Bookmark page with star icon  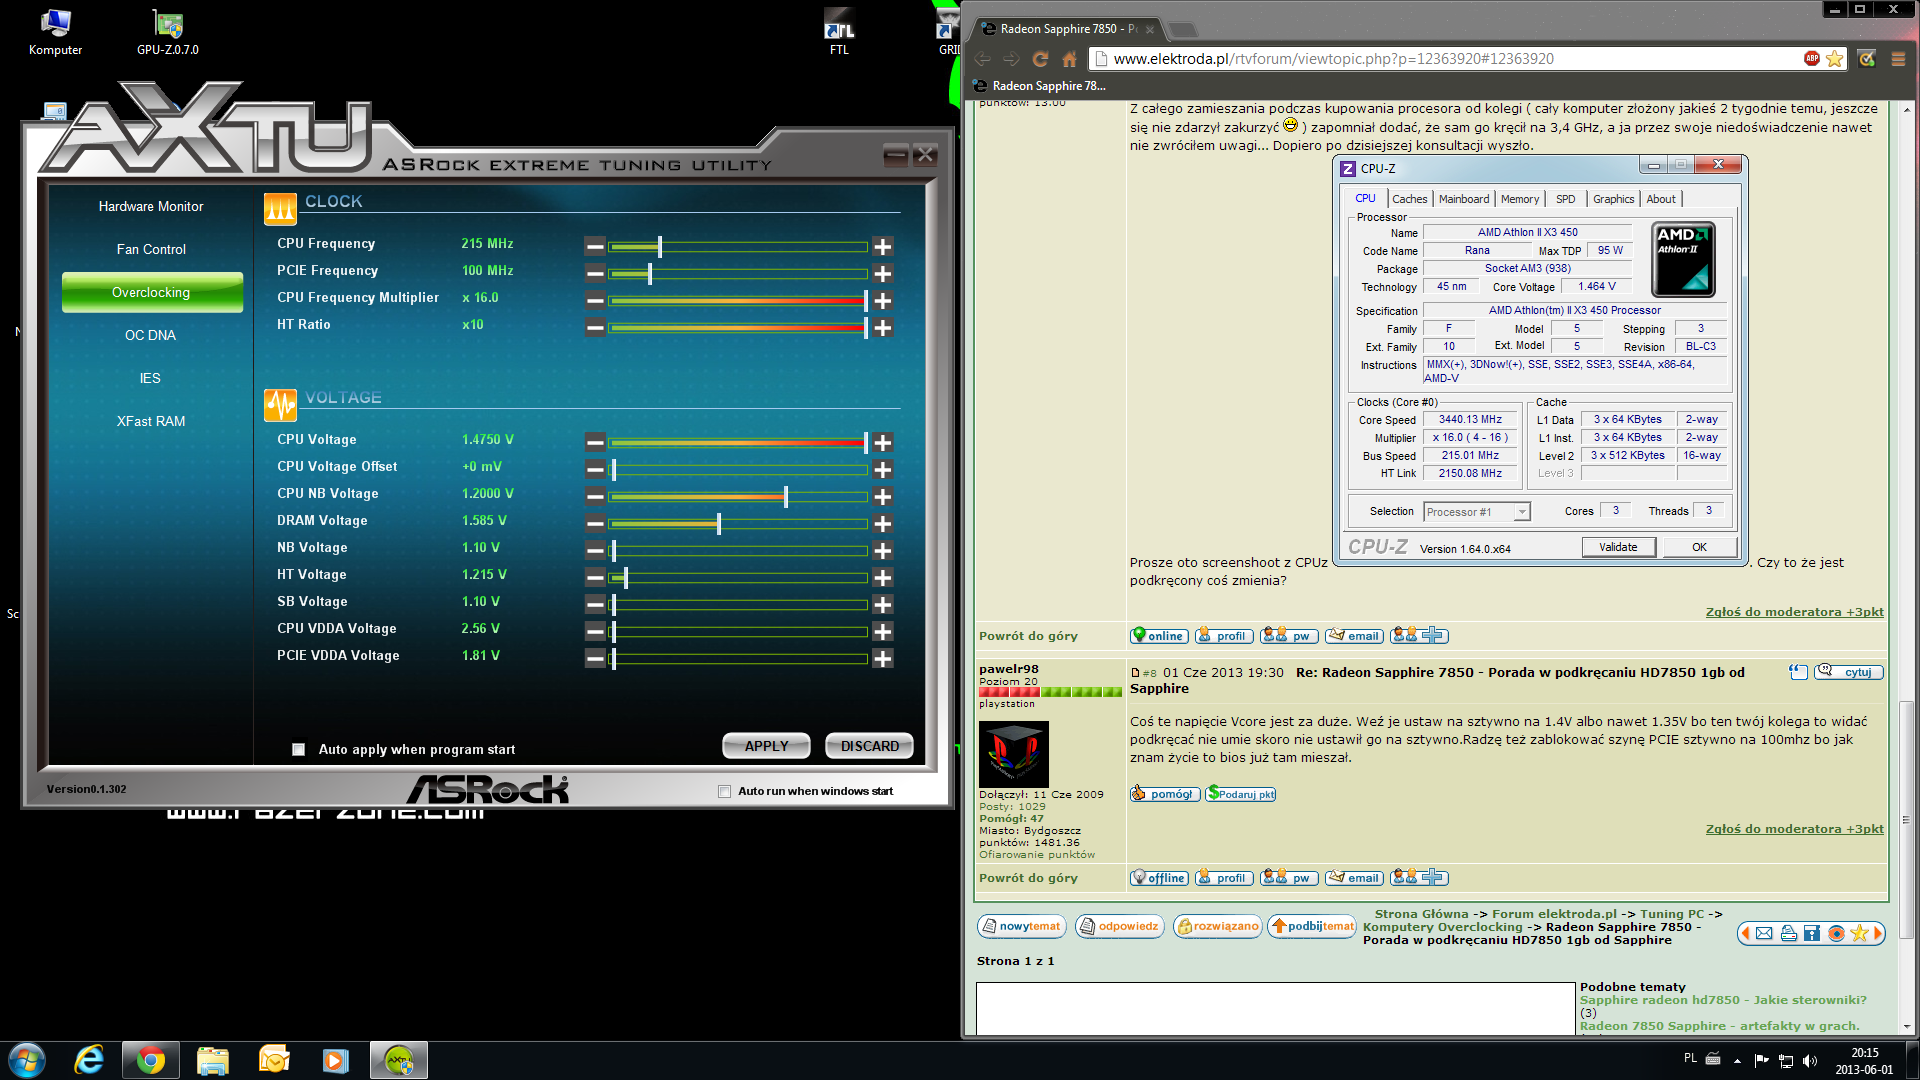(x=1834, y=59)
